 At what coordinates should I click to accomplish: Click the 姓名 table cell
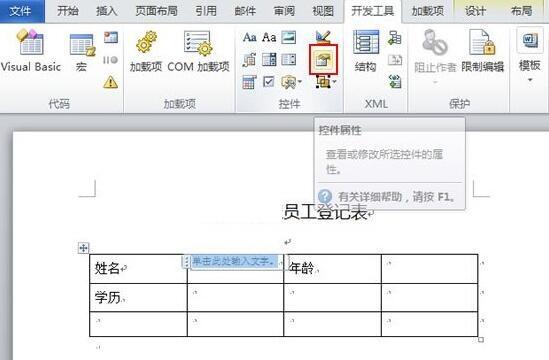point(138,269)
